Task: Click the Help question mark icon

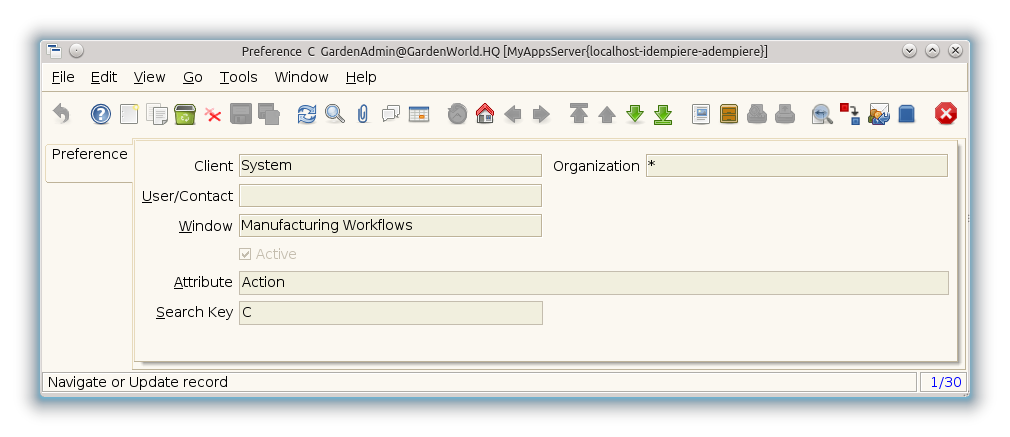Action: (x=101, y=114)
